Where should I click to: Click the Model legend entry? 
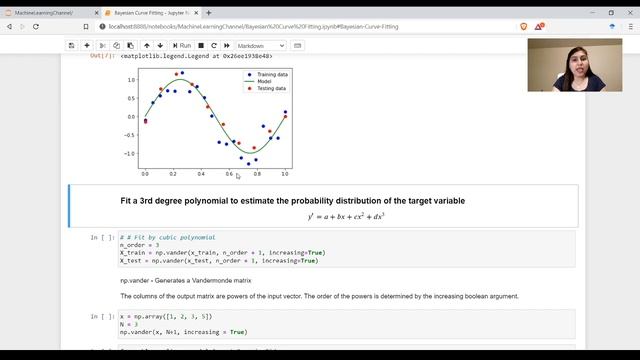click(259, 82)
